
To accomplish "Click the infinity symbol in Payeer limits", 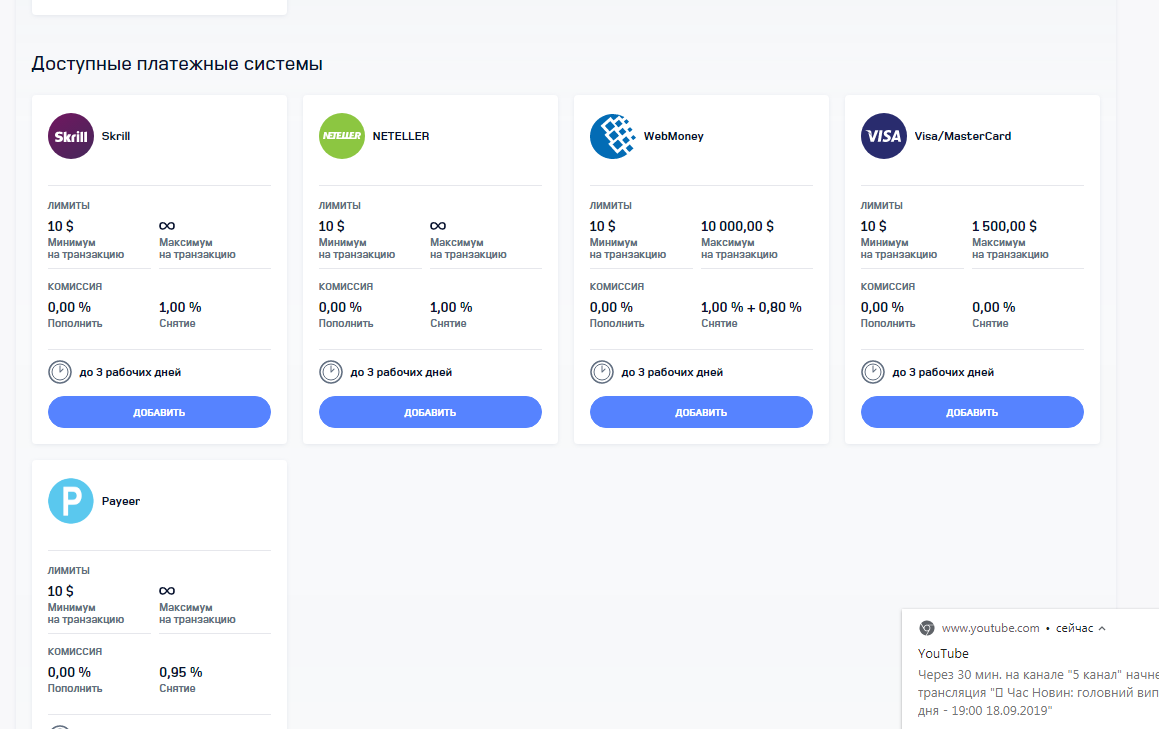I will point(167,591).
